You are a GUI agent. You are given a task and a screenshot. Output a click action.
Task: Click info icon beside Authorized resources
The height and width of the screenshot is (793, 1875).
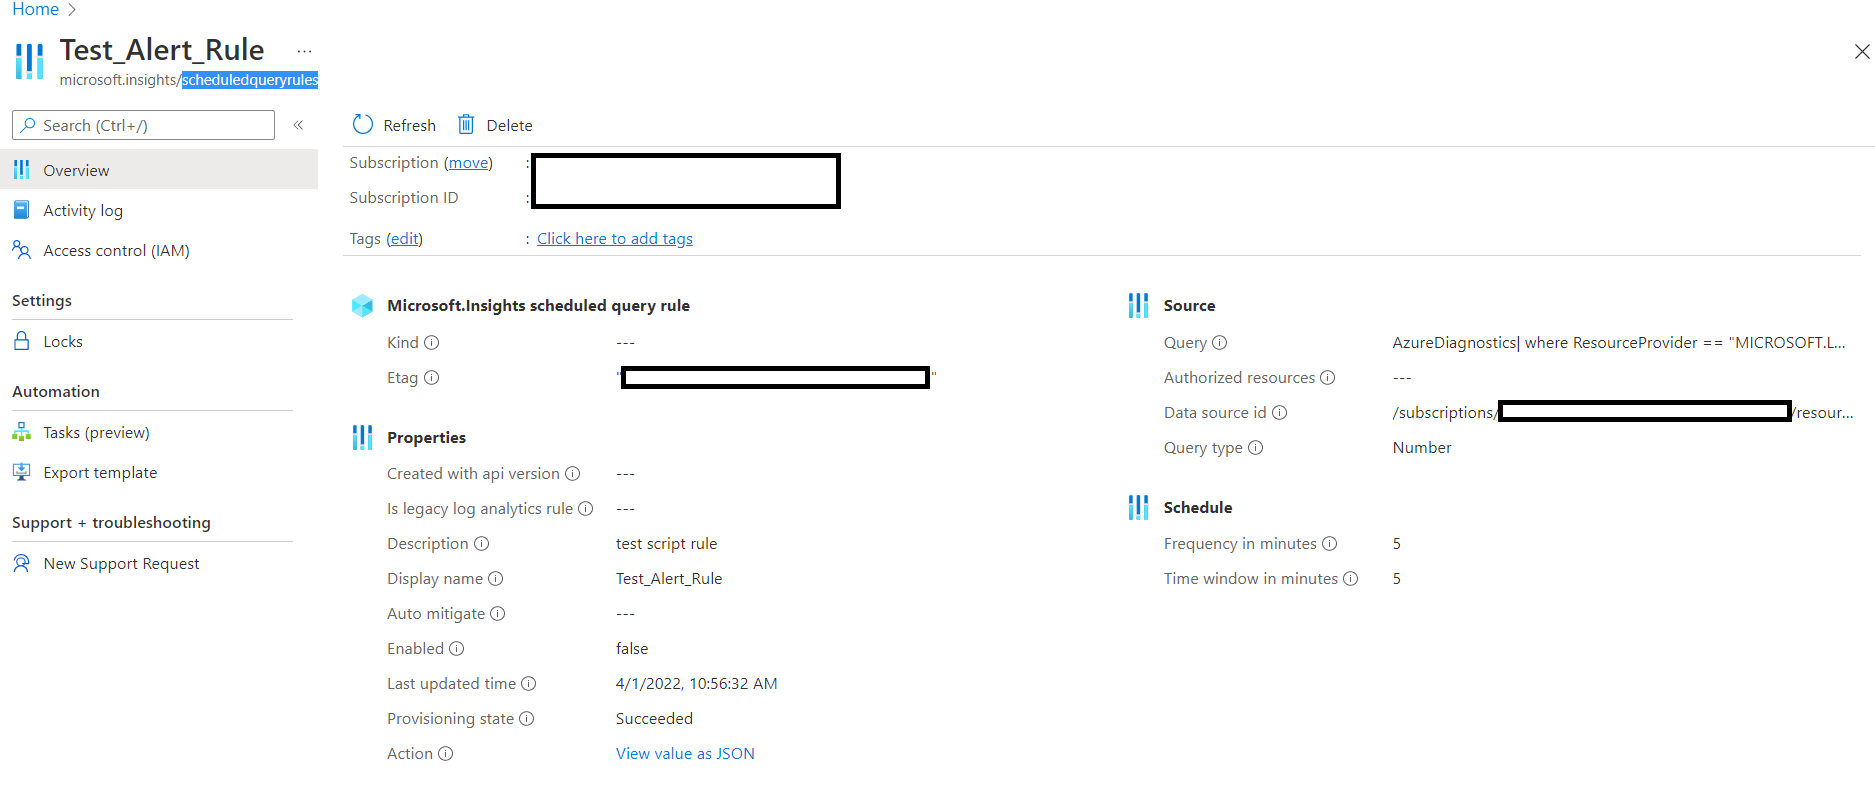tap(1328, 377)
